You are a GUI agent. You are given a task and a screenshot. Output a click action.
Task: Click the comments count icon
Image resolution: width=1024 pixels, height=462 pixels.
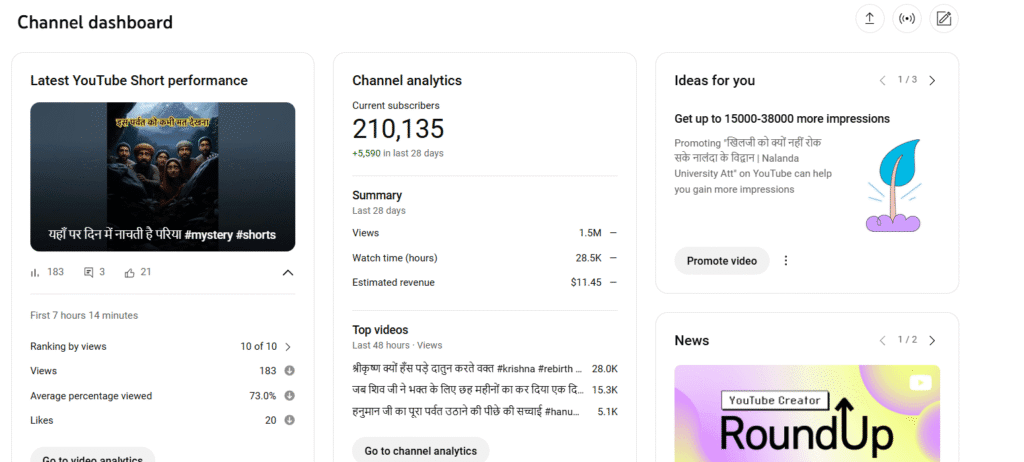click(89, 272)
